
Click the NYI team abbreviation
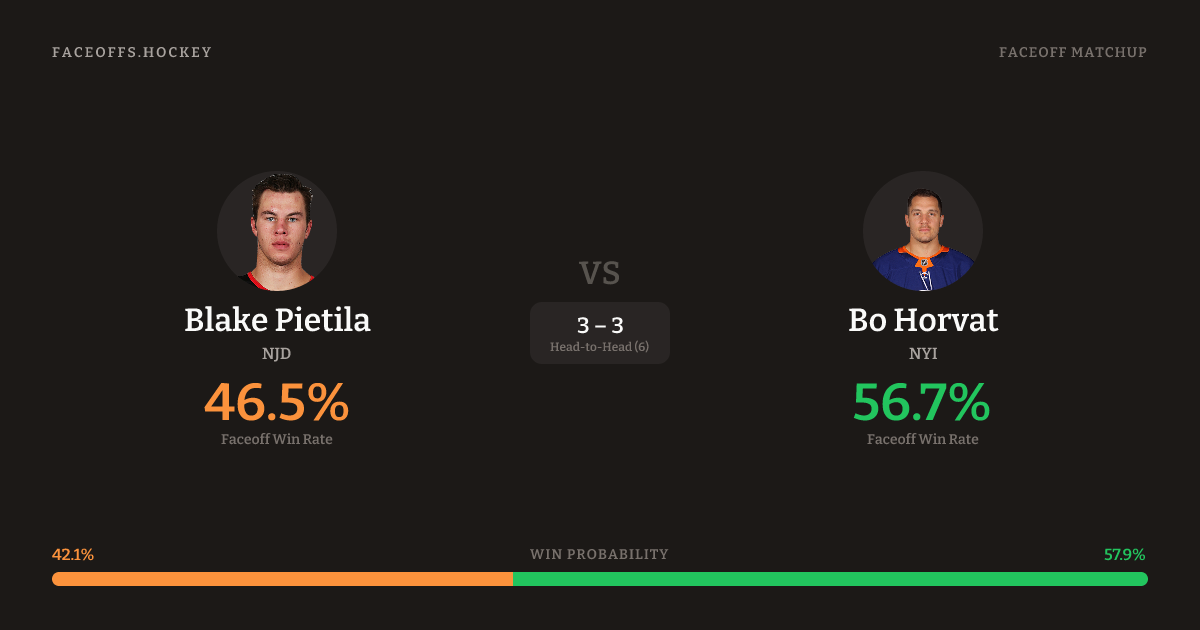pyautogui.click(x=922, y=353)
